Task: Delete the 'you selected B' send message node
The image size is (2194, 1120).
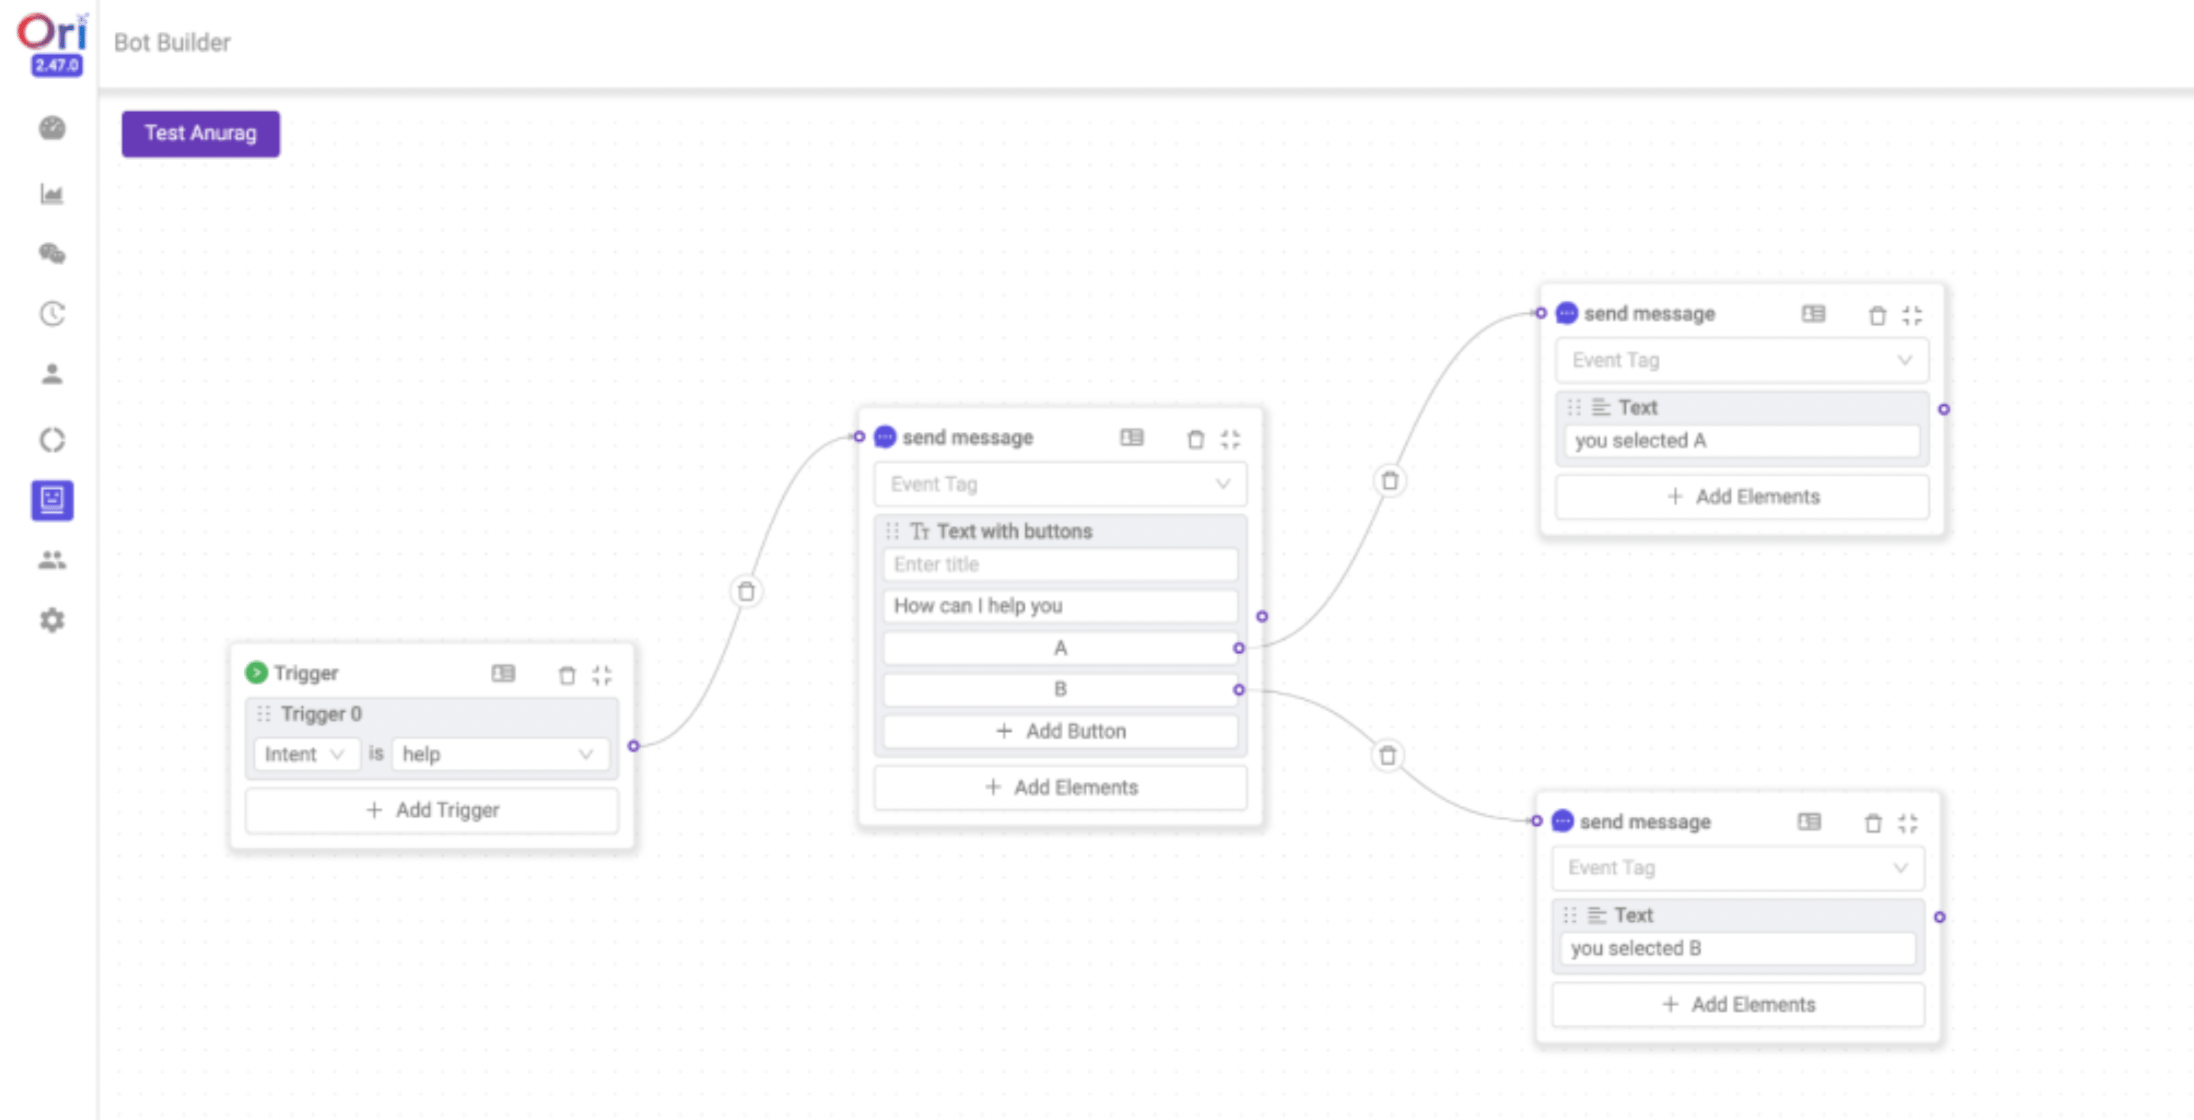Action: [1873, 823]
